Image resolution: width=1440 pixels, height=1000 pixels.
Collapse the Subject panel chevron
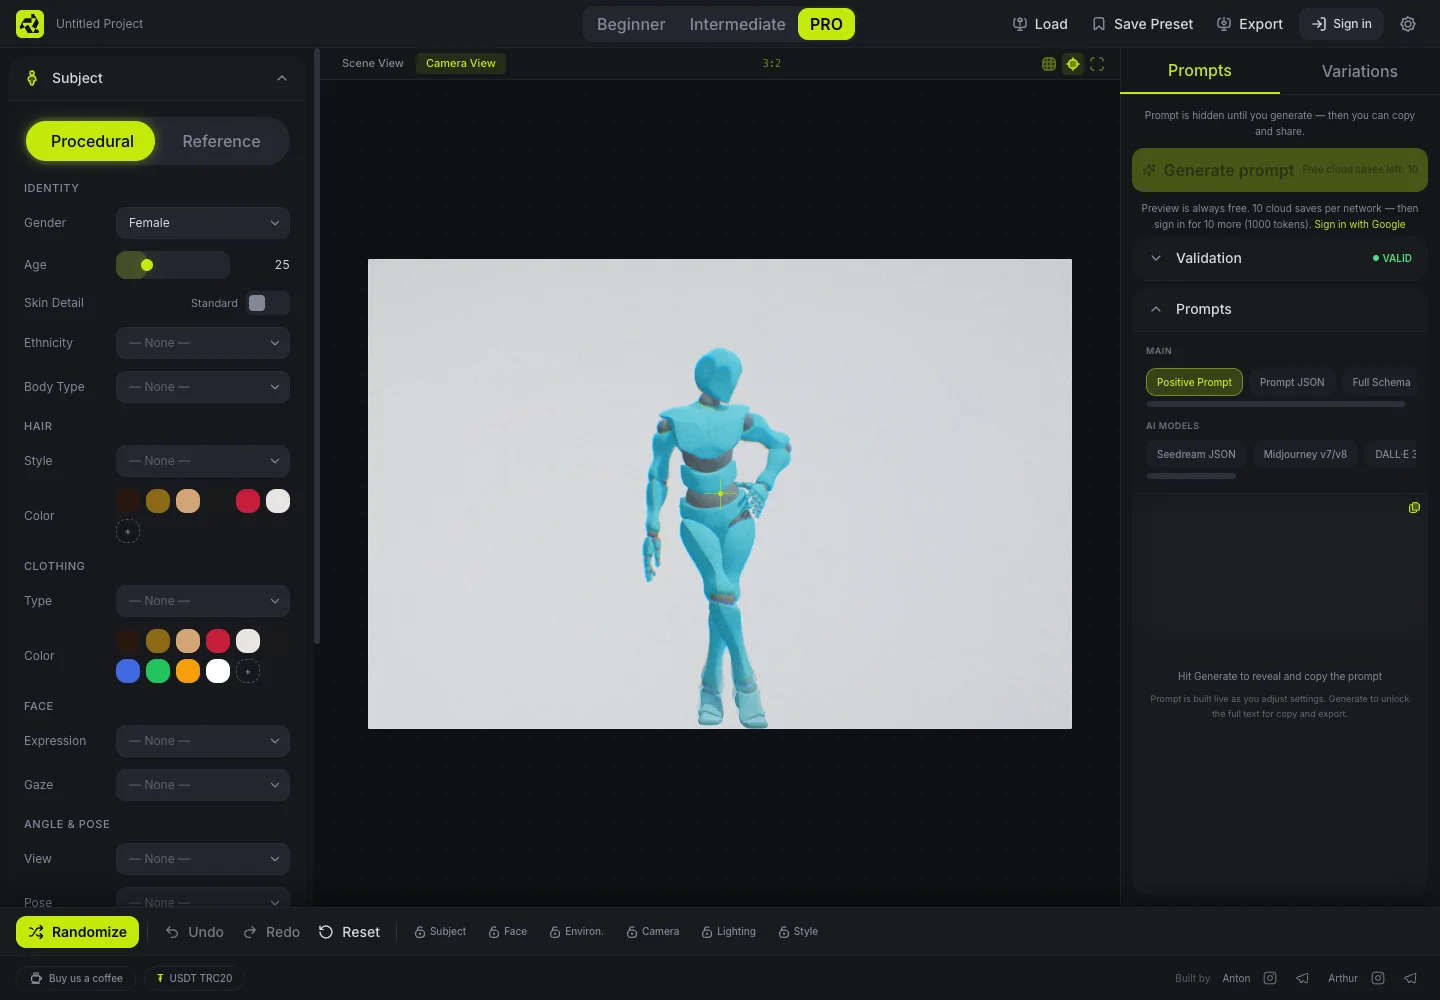coord(282,78)
